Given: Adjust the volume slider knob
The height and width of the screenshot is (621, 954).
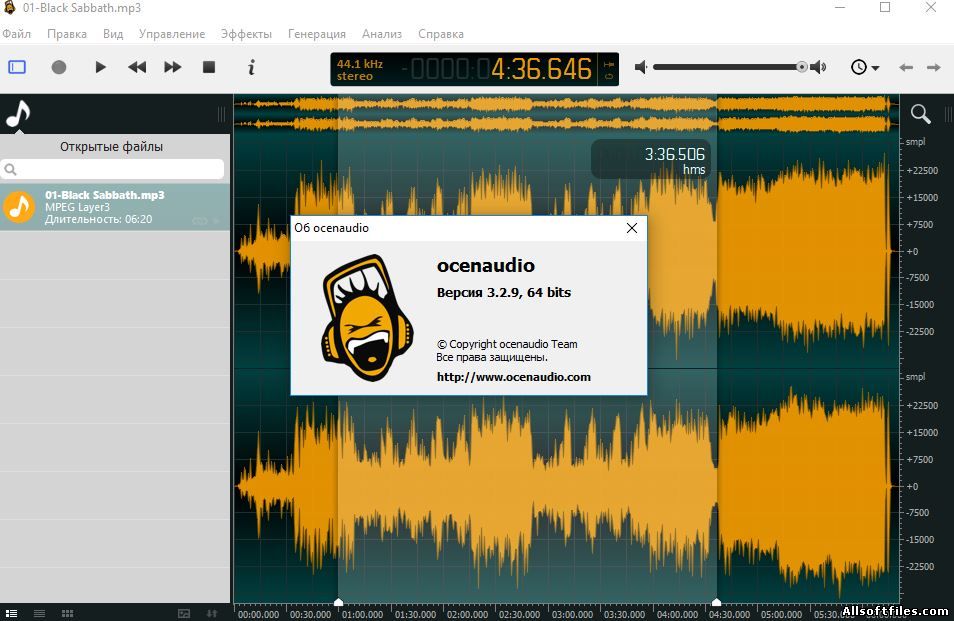Looking at the screenshot, I should pos(802,67).
